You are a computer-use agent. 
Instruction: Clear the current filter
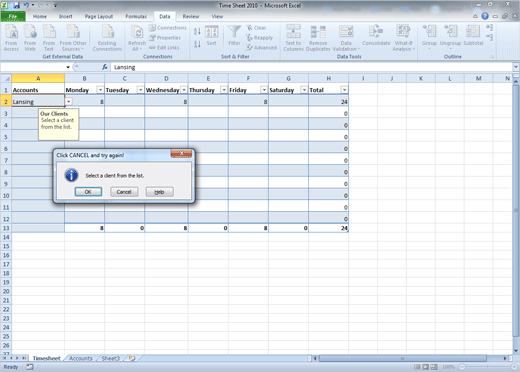pyautogui.click(x=256, y=28)
